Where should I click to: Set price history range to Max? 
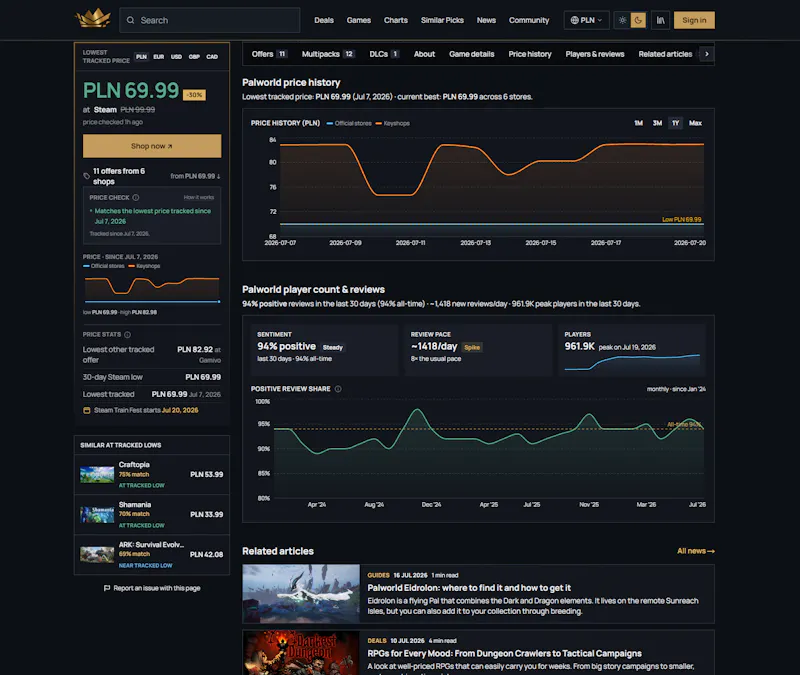point(695,123)
